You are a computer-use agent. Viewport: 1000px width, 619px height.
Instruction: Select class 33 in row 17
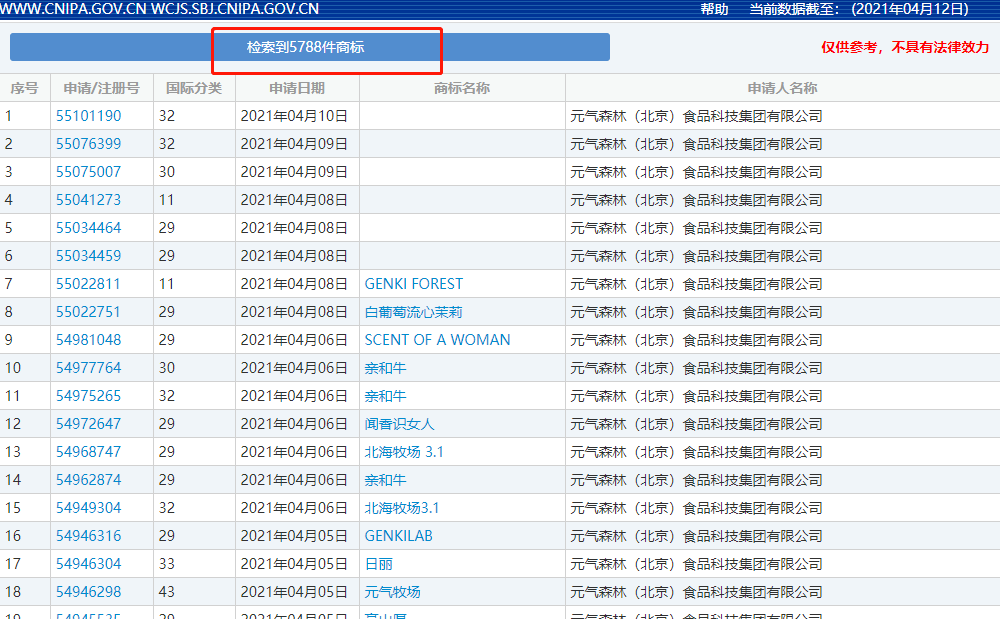click(x=167, y=565)
